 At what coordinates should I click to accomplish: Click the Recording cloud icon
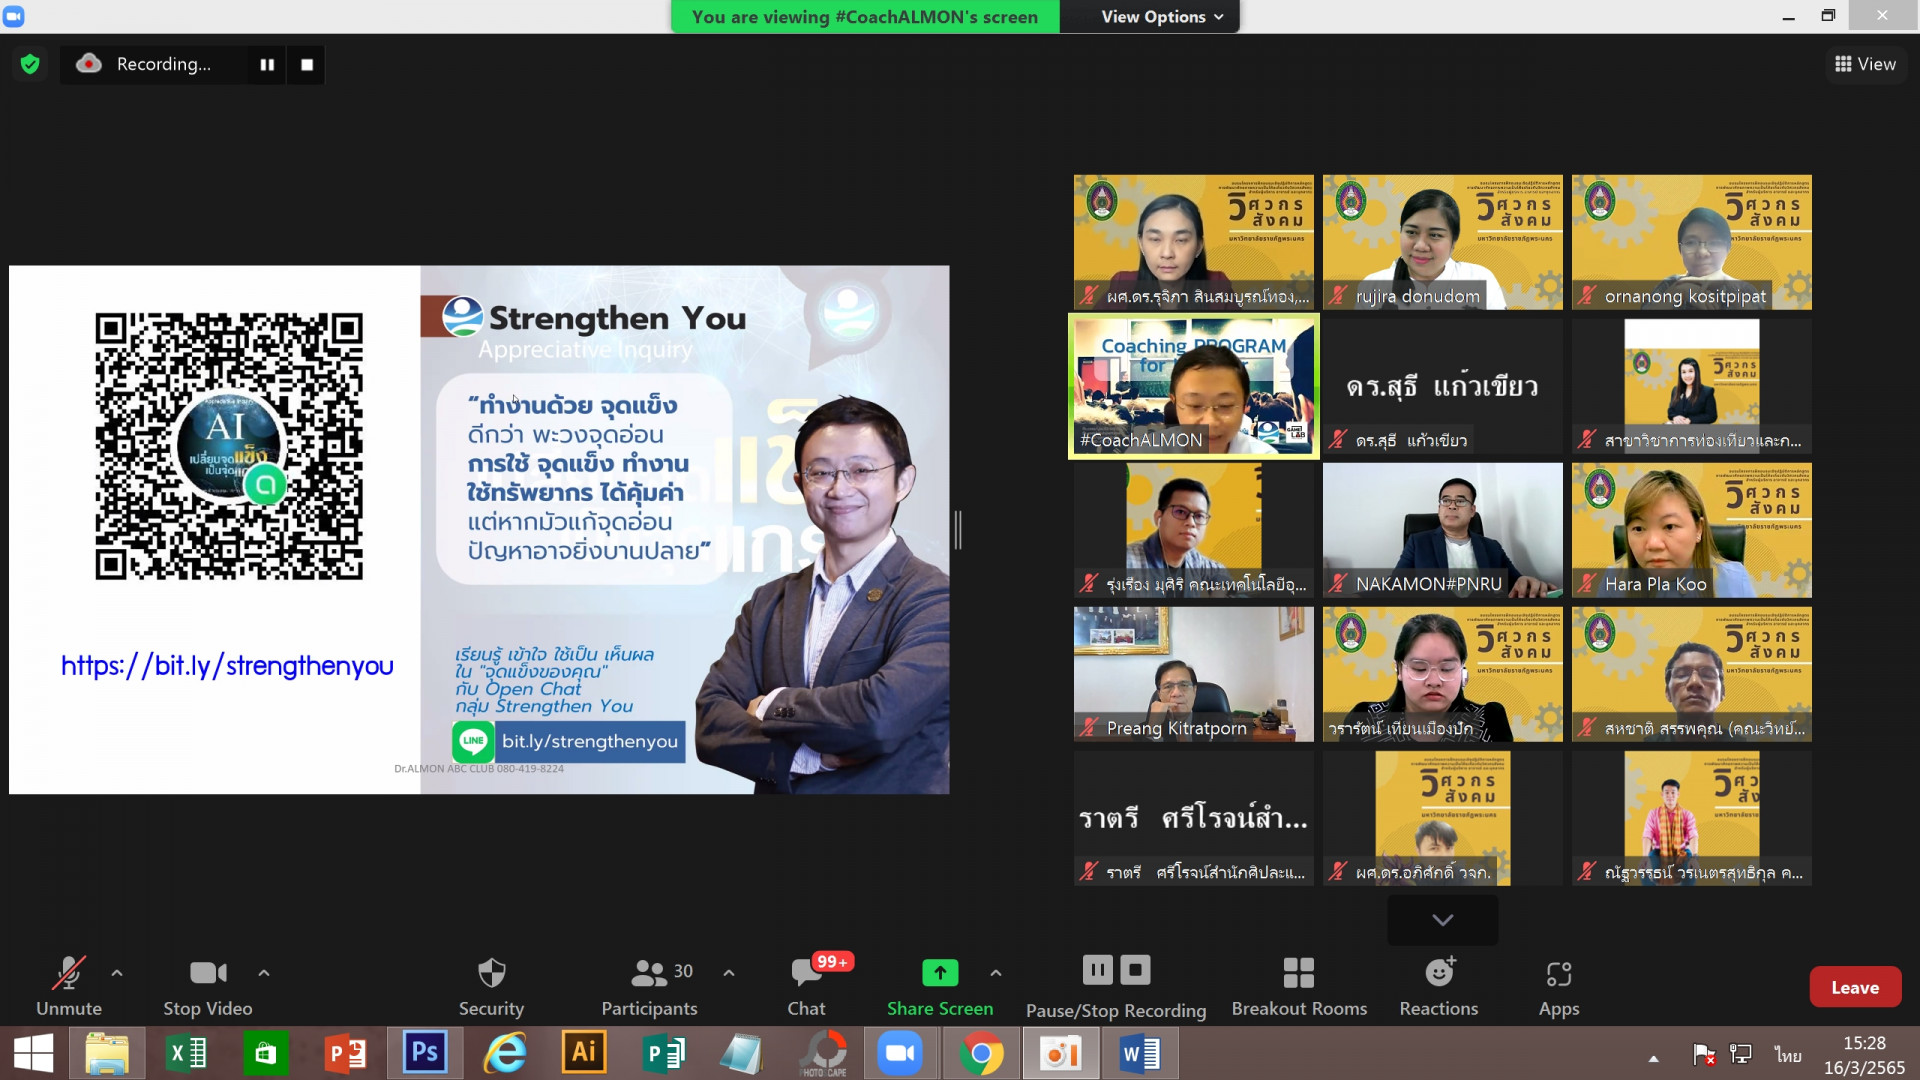click(x=89, y=63)
